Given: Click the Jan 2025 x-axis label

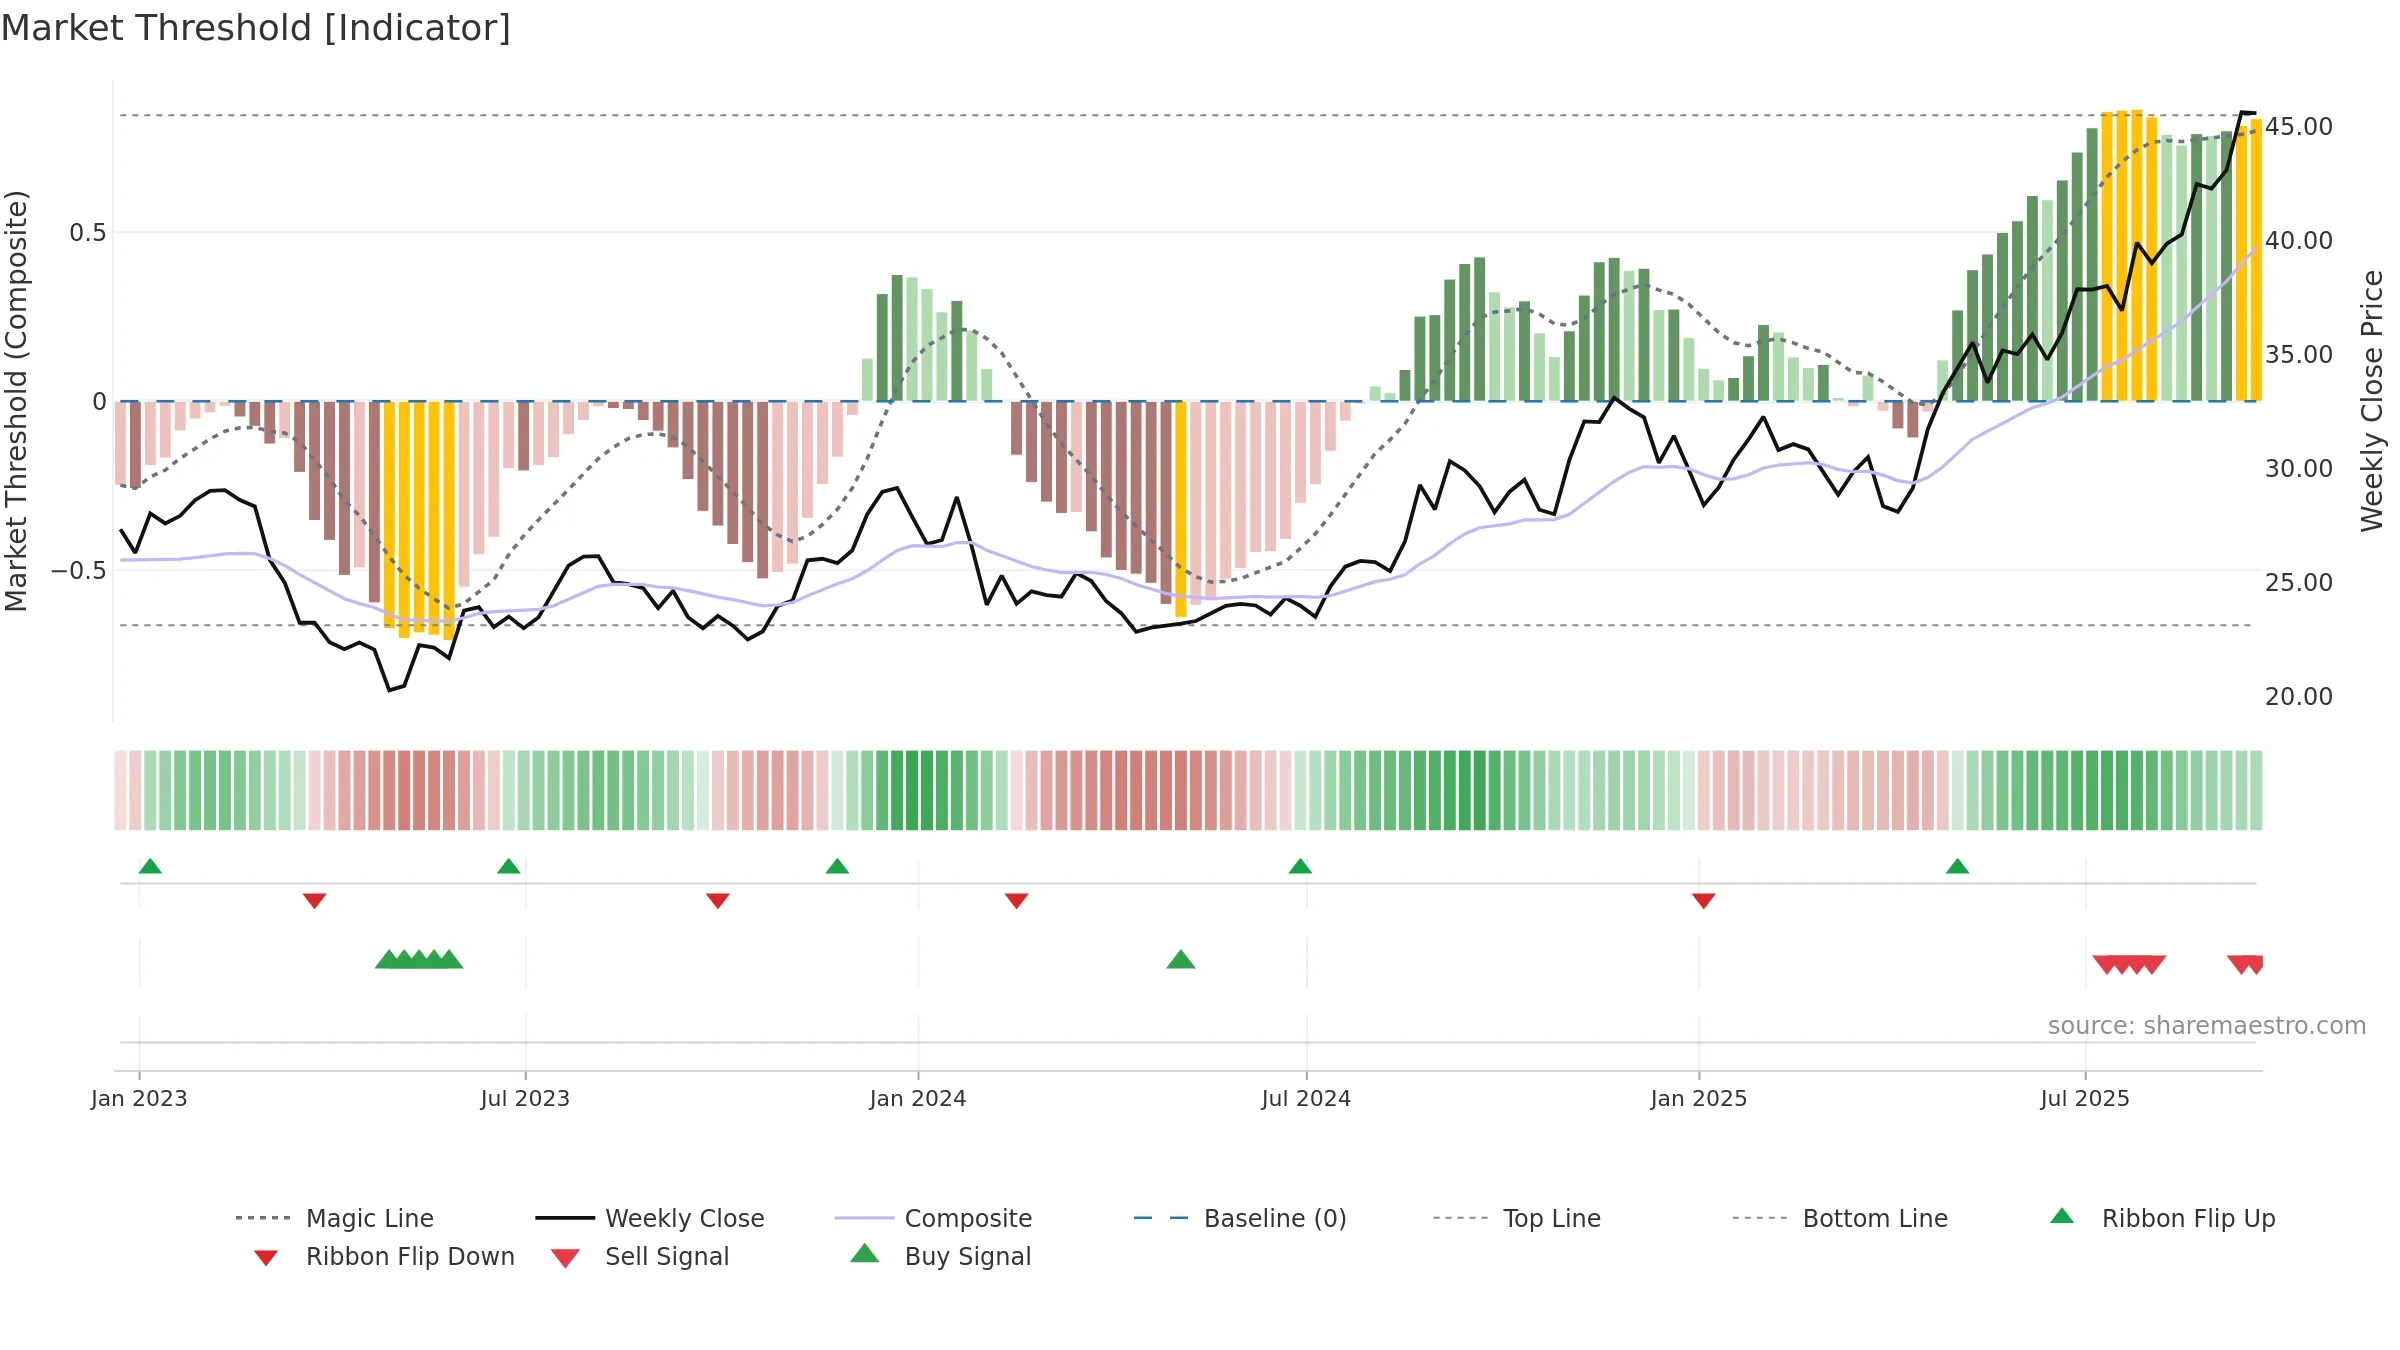Looking at the screenshot, I should tap(1699, 1098).
